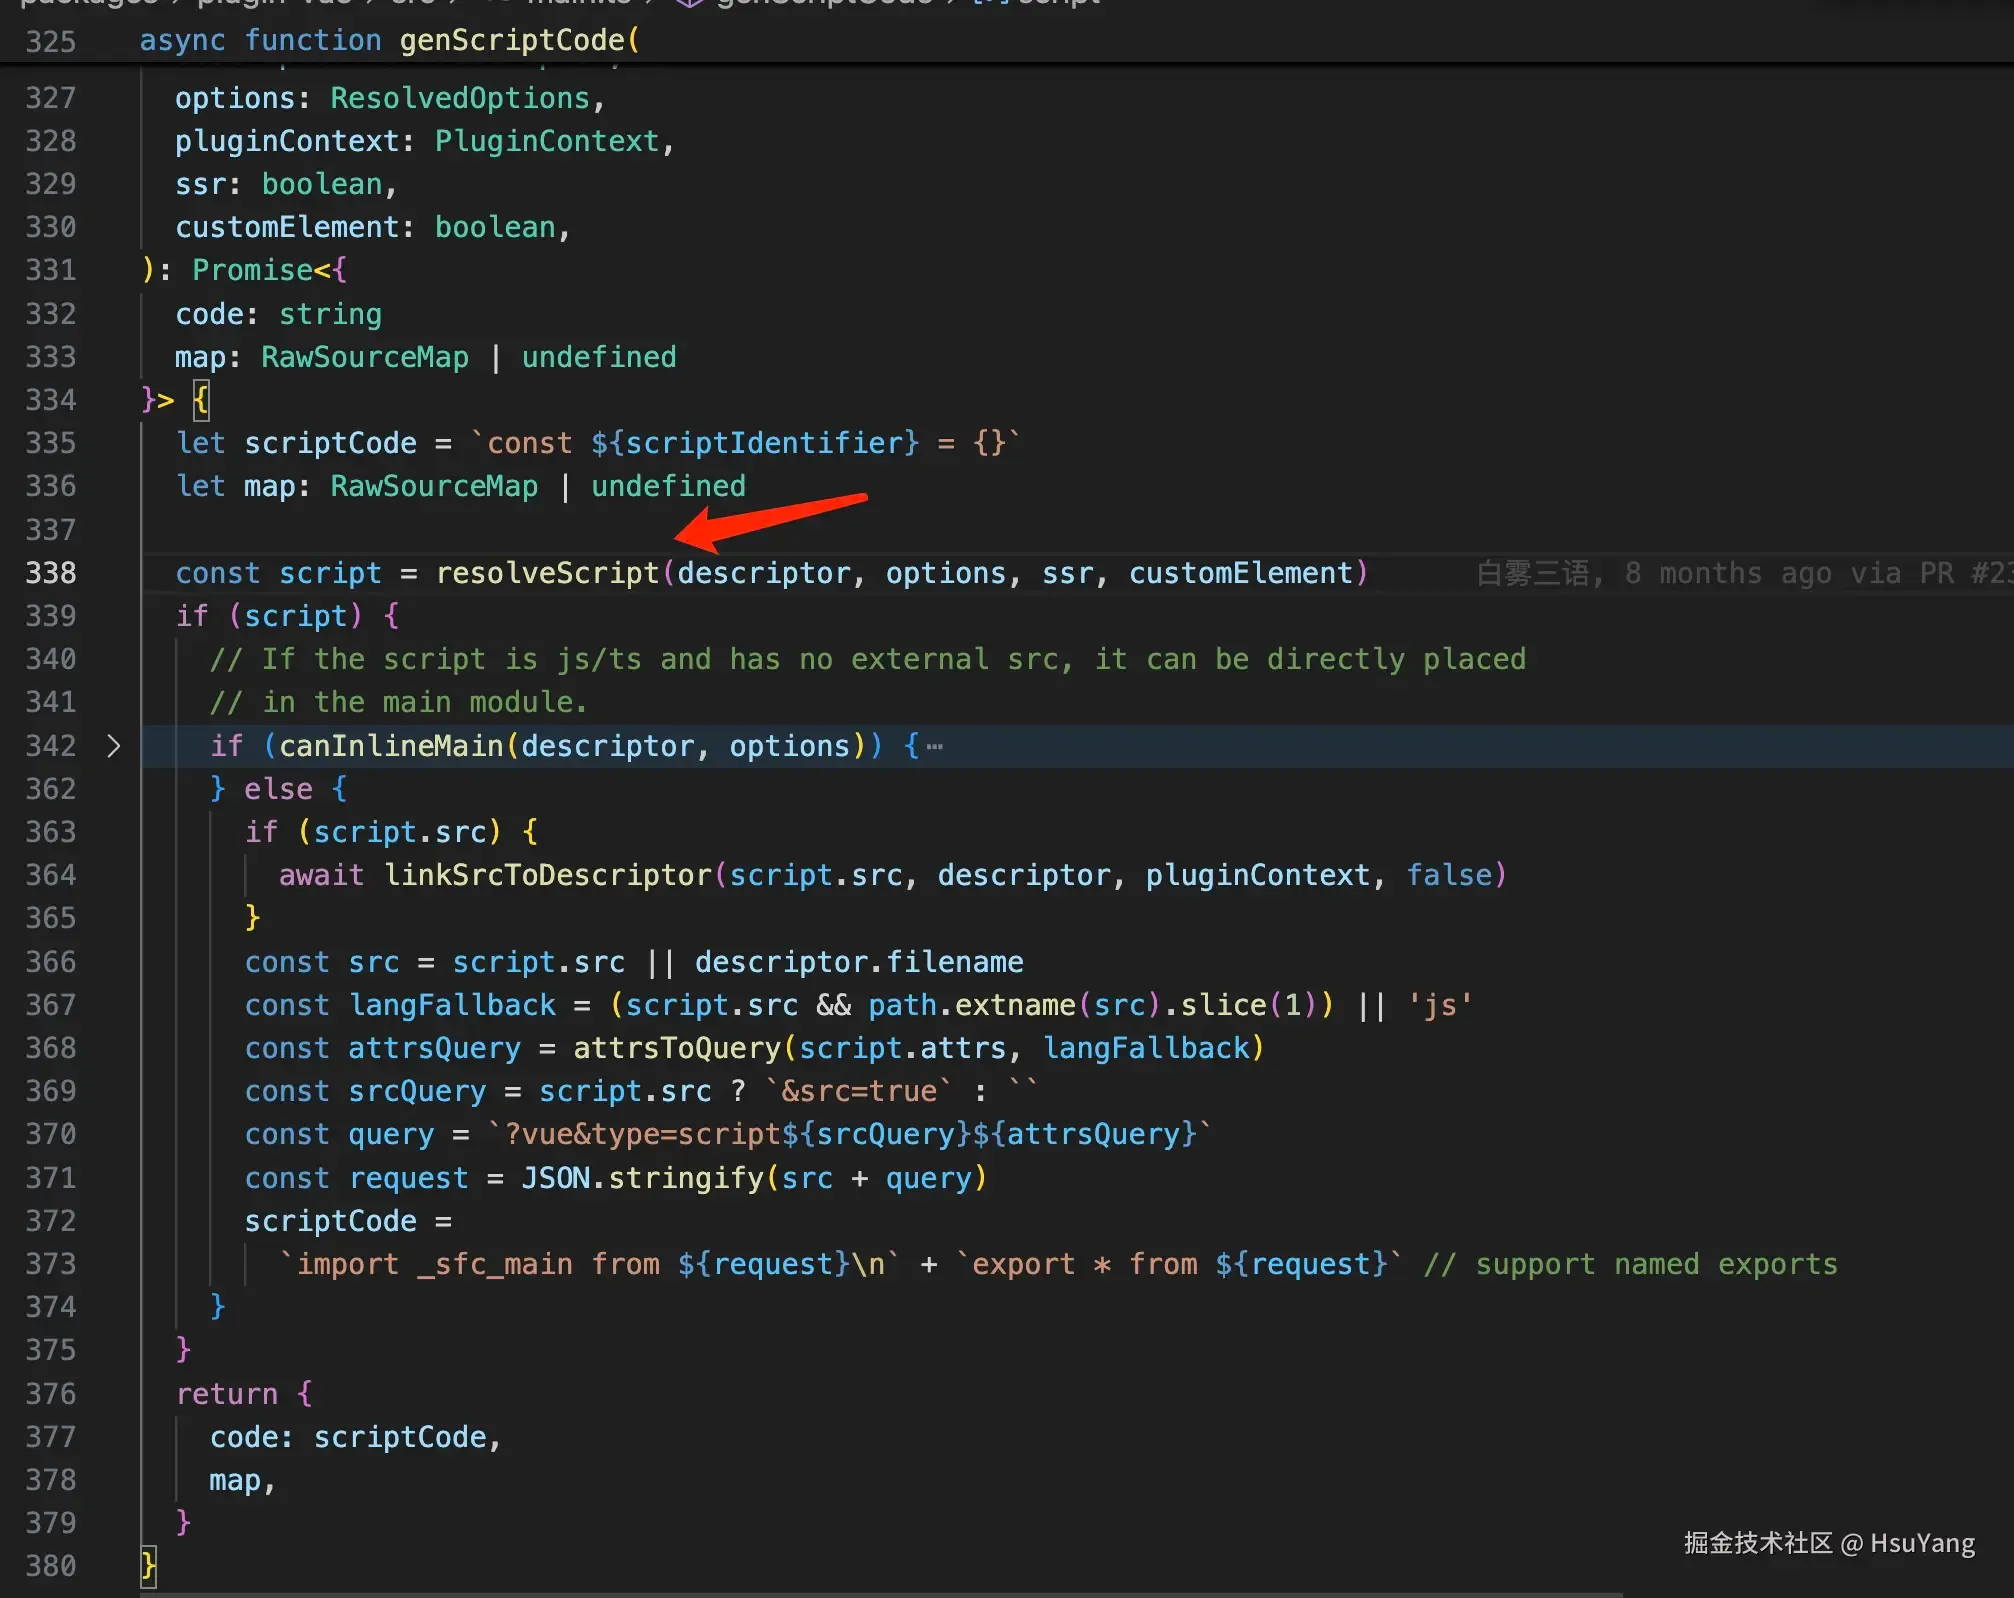Click 'code: scriptCode' on line 377

click(348, 1437)
